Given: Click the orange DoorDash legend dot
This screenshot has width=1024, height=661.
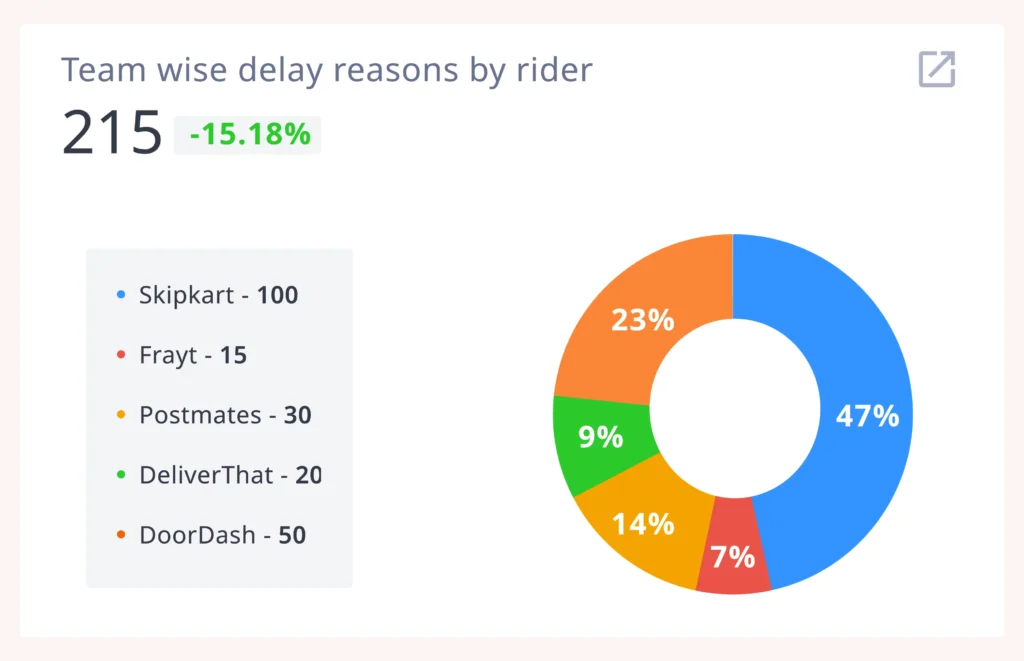Looking at the screenshot, I should [x=121, y=535].
